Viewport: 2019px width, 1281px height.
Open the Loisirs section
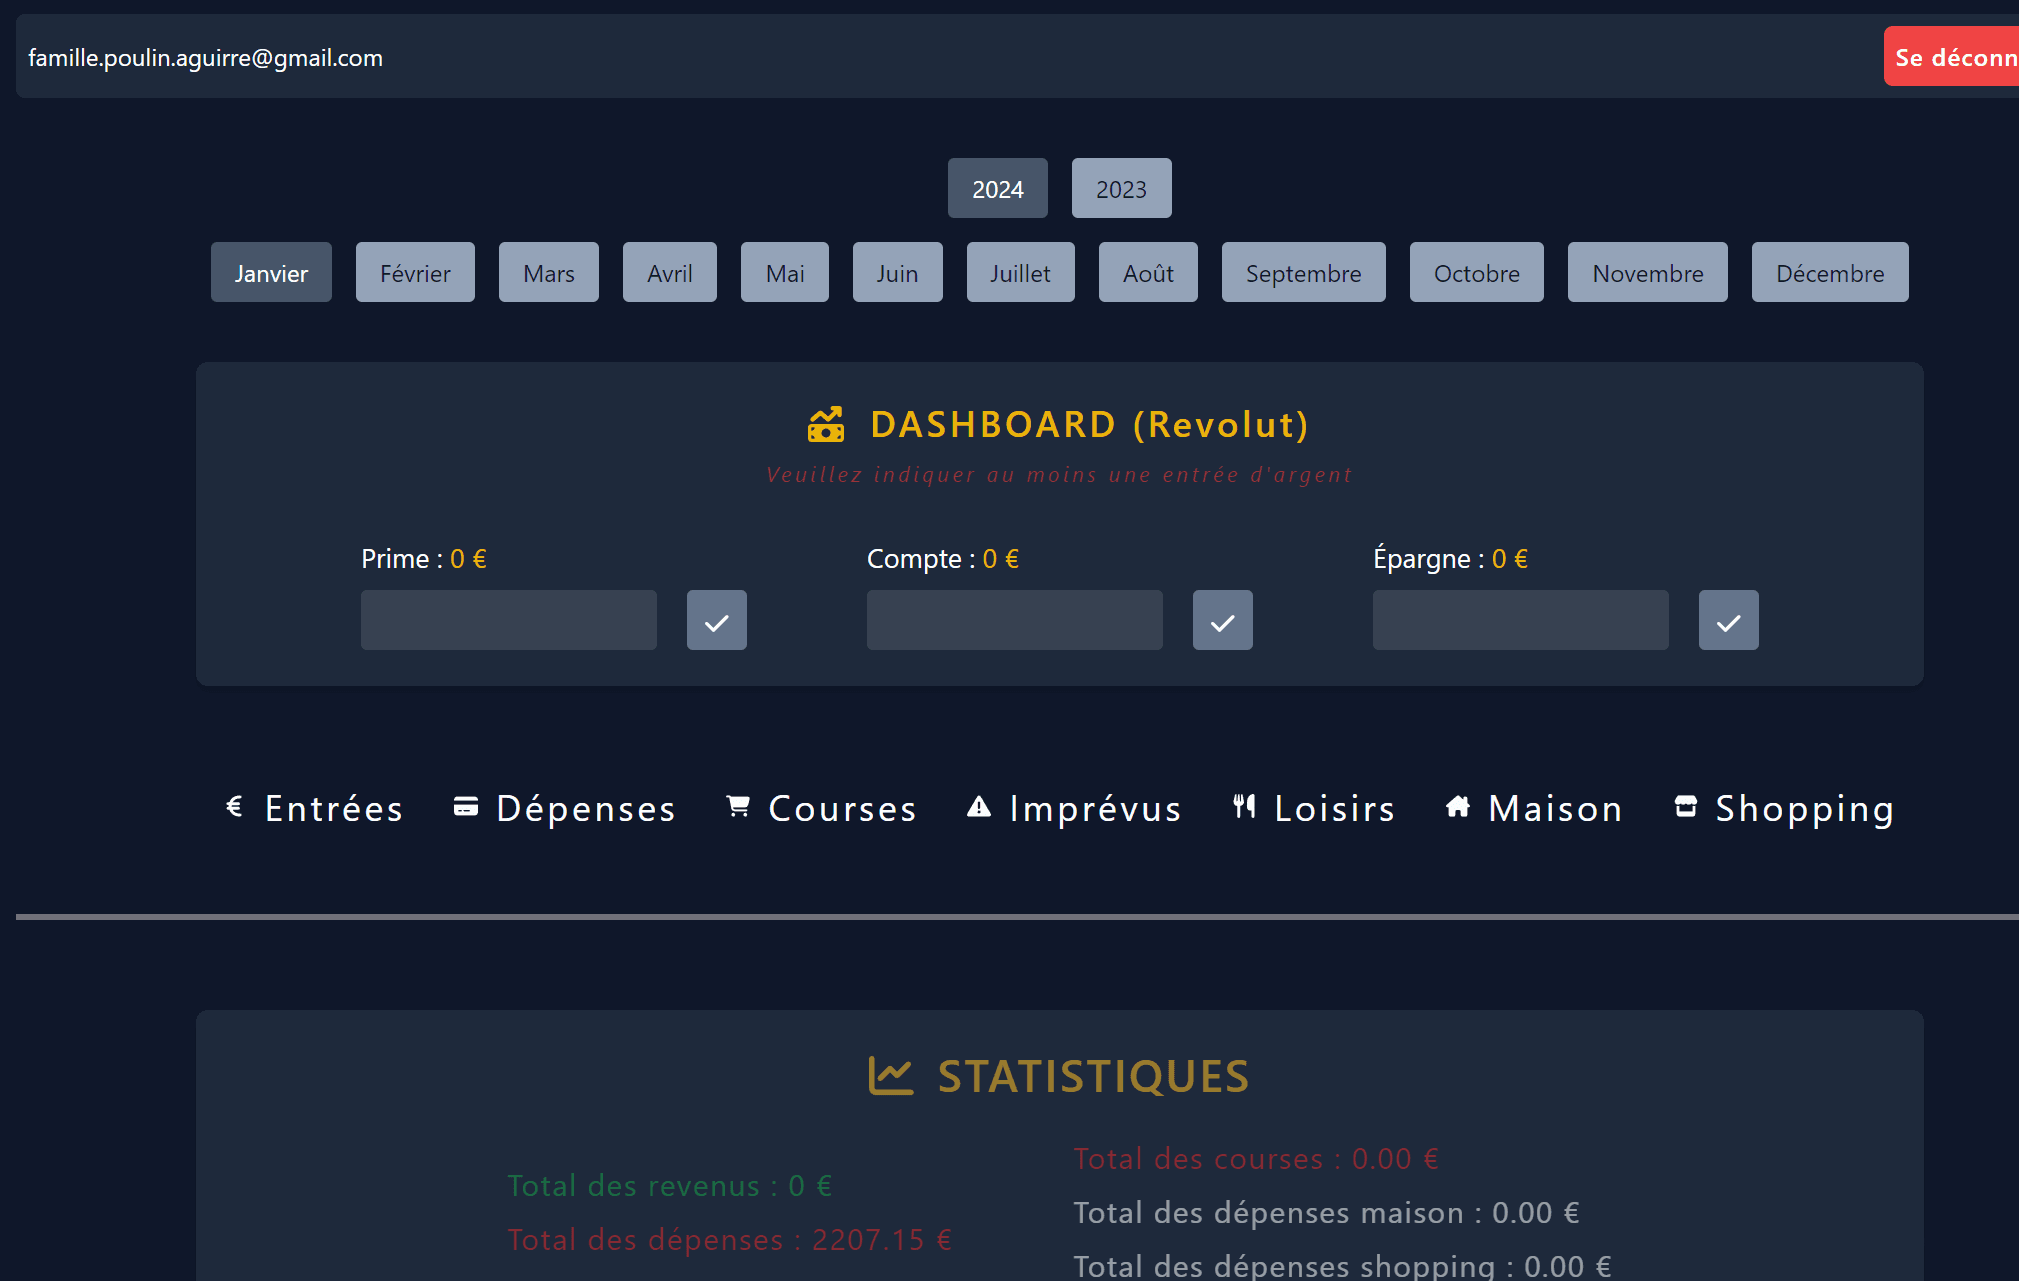pos(1314,808)
